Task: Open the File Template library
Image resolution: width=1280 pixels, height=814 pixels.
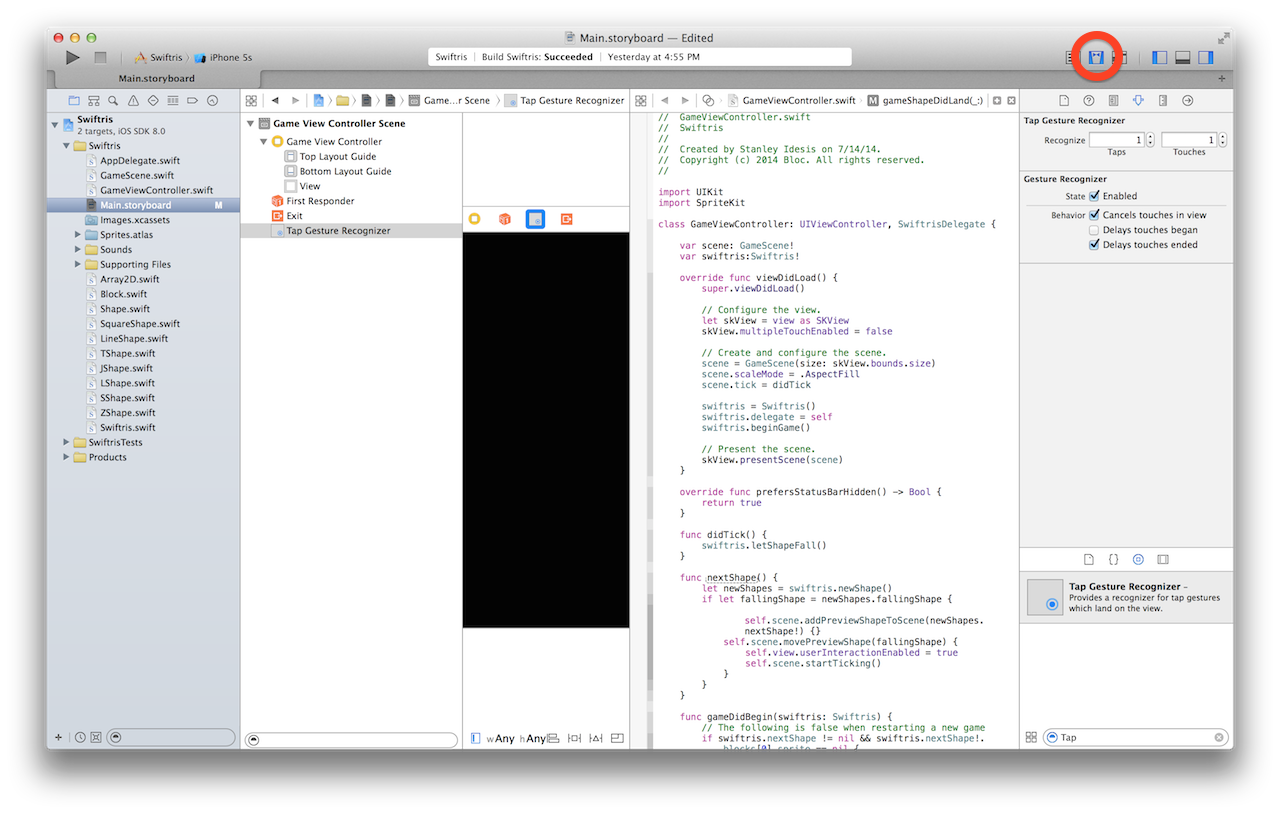Action: pyautogui.click(x=1089, y=560)
